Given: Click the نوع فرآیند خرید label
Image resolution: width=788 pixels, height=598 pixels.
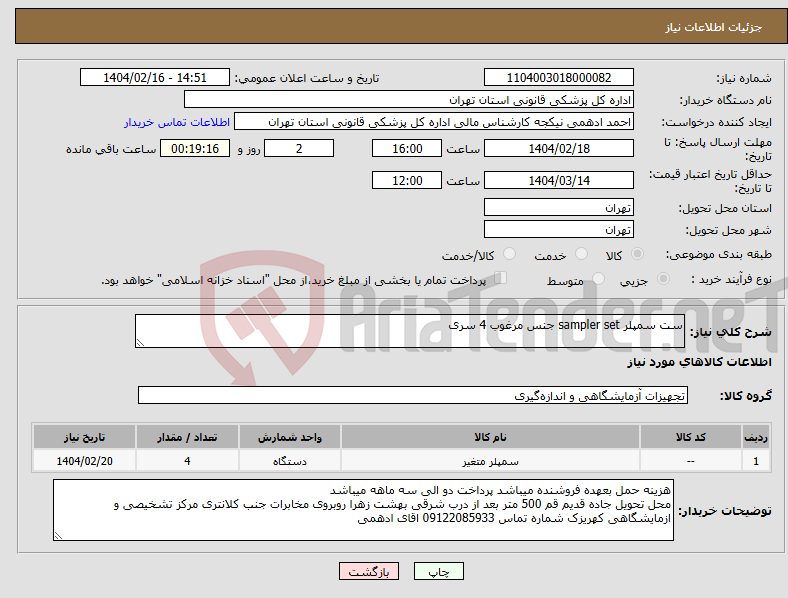Looking at the screenshot, I should tap(731, 279).
